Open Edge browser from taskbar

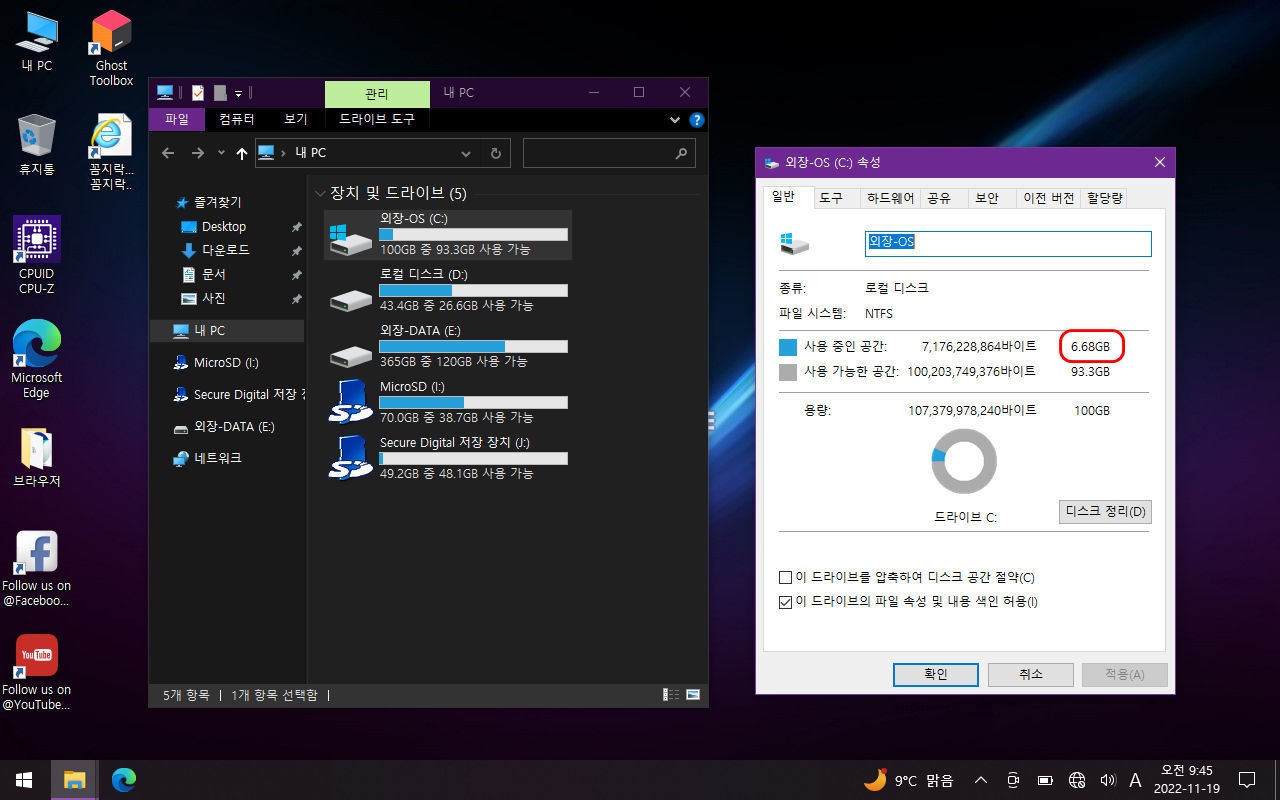[123, 780]
